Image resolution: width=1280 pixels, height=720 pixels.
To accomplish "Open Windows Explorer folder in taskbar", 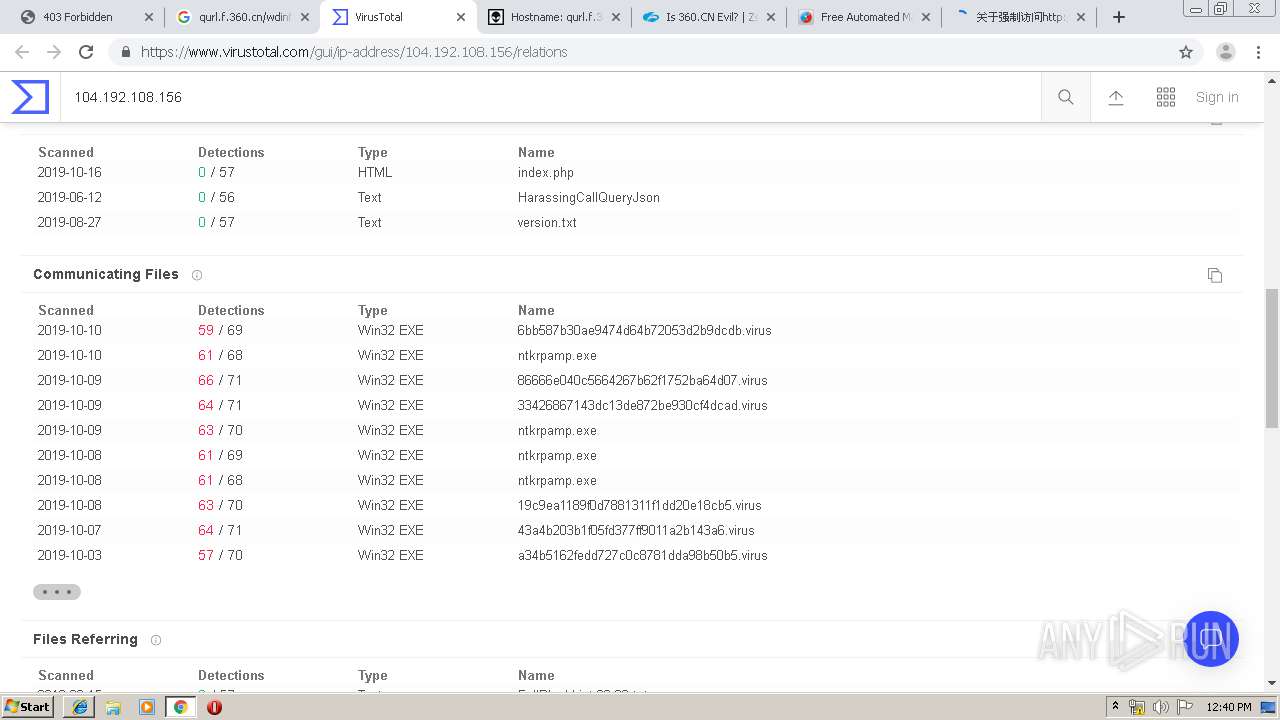I will [113, 707].
